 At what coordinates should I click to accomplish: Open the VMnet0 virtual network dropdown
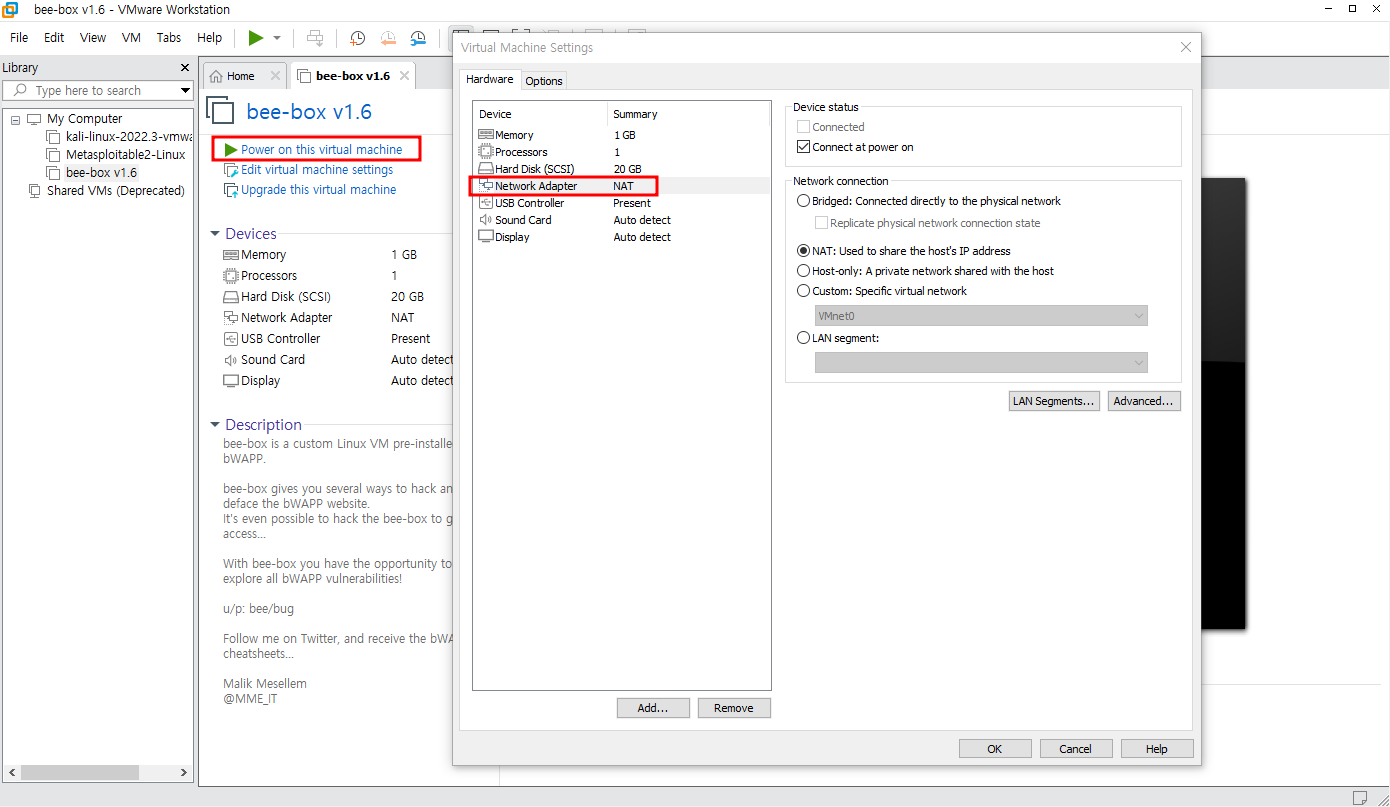(981, 316)
